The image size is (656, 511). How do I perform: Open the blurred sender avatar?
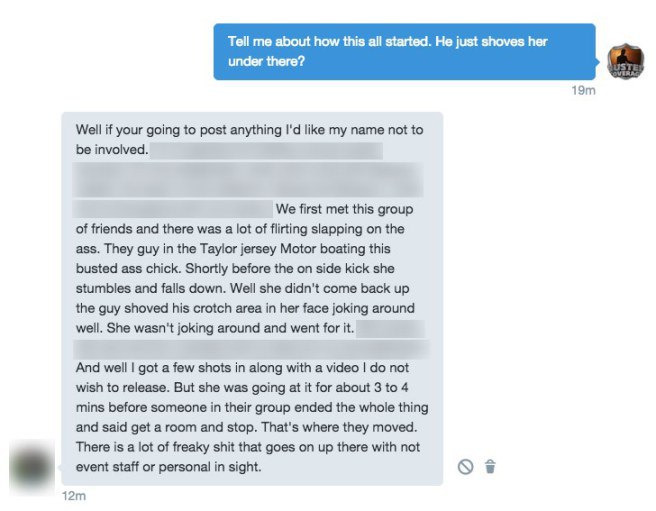(32, 467)
